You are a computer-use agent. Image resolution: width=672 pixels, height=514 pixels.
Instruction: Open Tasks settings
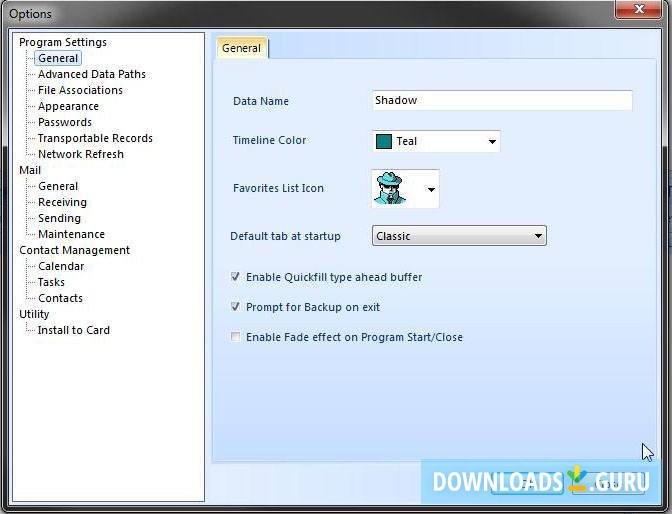[51, 282]
